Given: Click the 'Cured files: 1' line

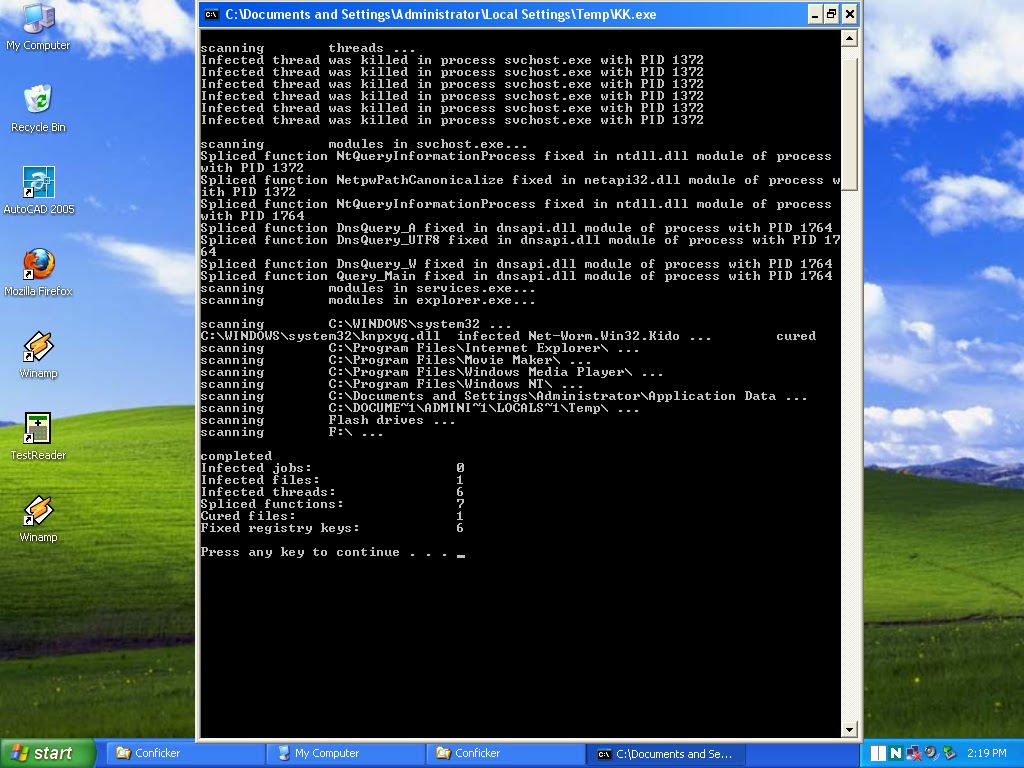Looking at the screenshot, I should tap(332, 516).
